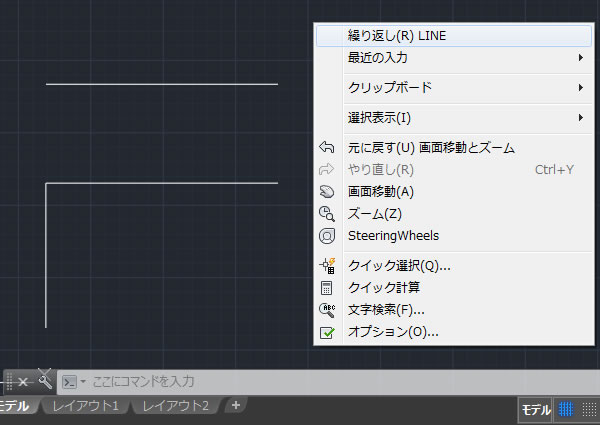Click the zoom magnifier icon
600x425 pixels.
(x=326, y=214)
